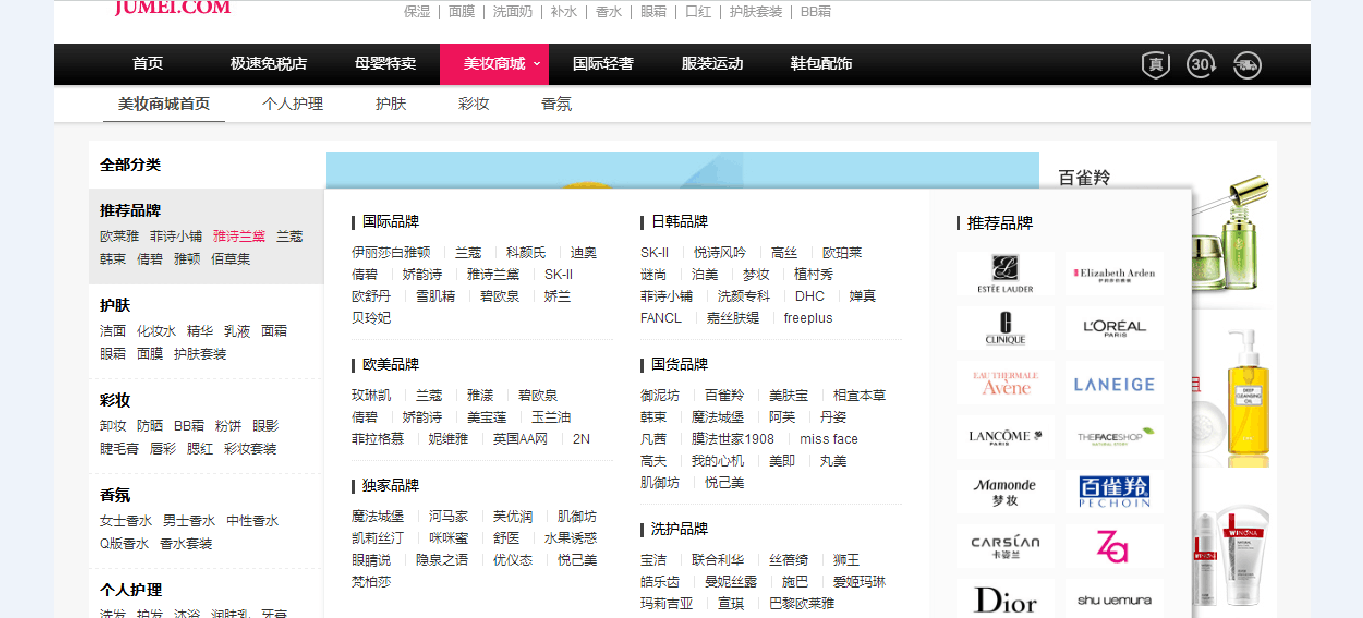Click the 30-day return icon
This screenshot has height=618, width=1363.
[1202, 65]
